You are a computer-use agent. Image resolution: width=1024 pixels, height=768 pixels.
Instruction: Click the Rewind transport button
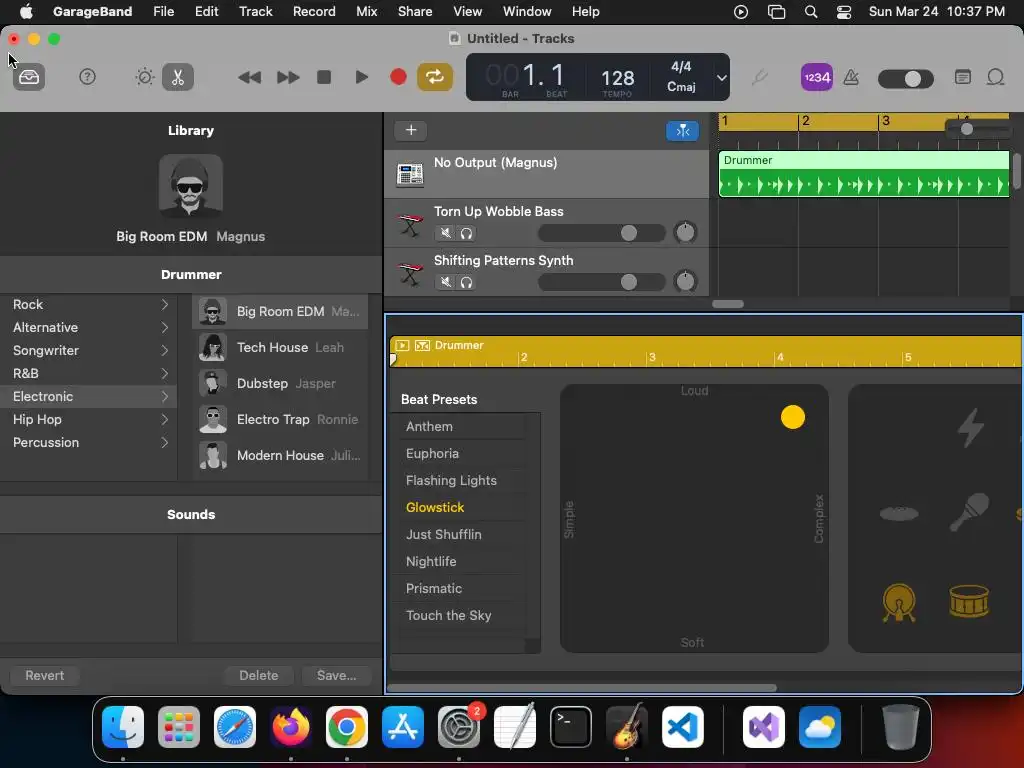(249, 78)
